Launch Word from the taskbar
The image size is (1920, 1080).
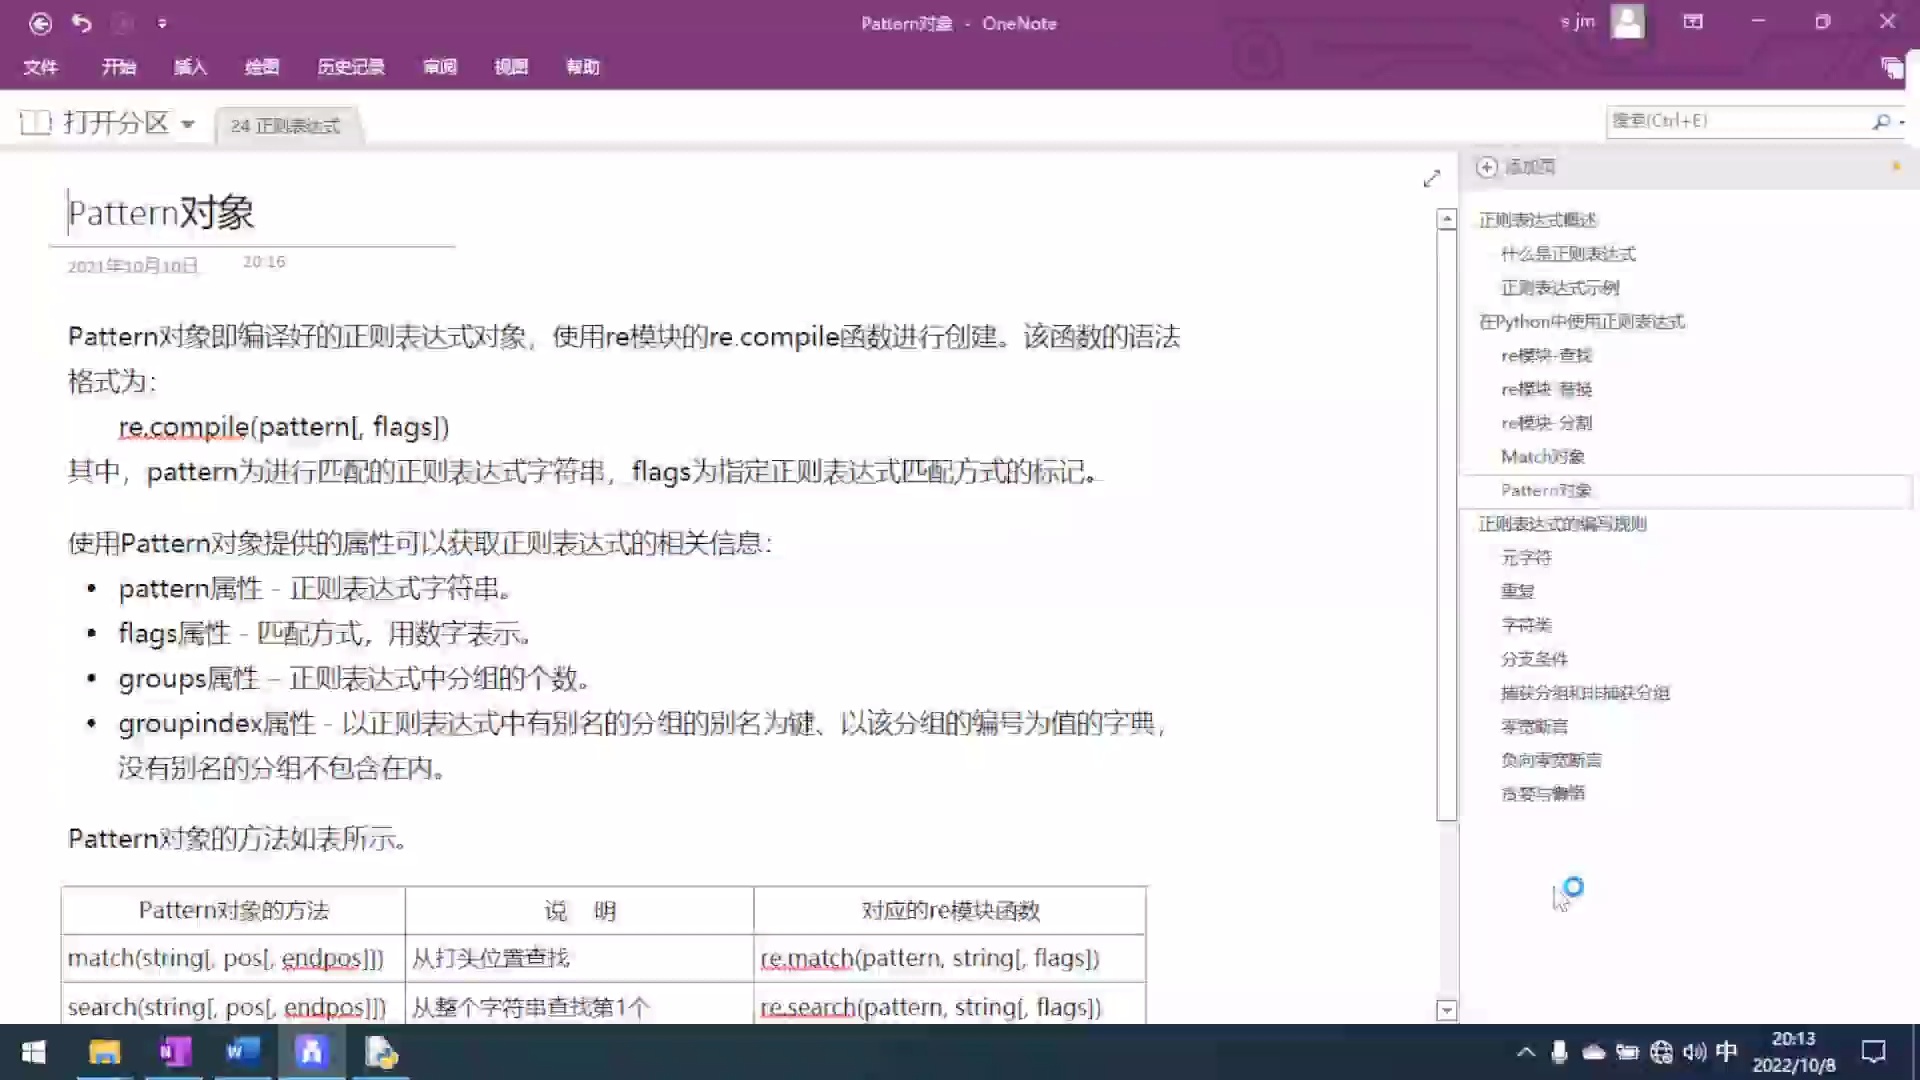pos(241,1051)
